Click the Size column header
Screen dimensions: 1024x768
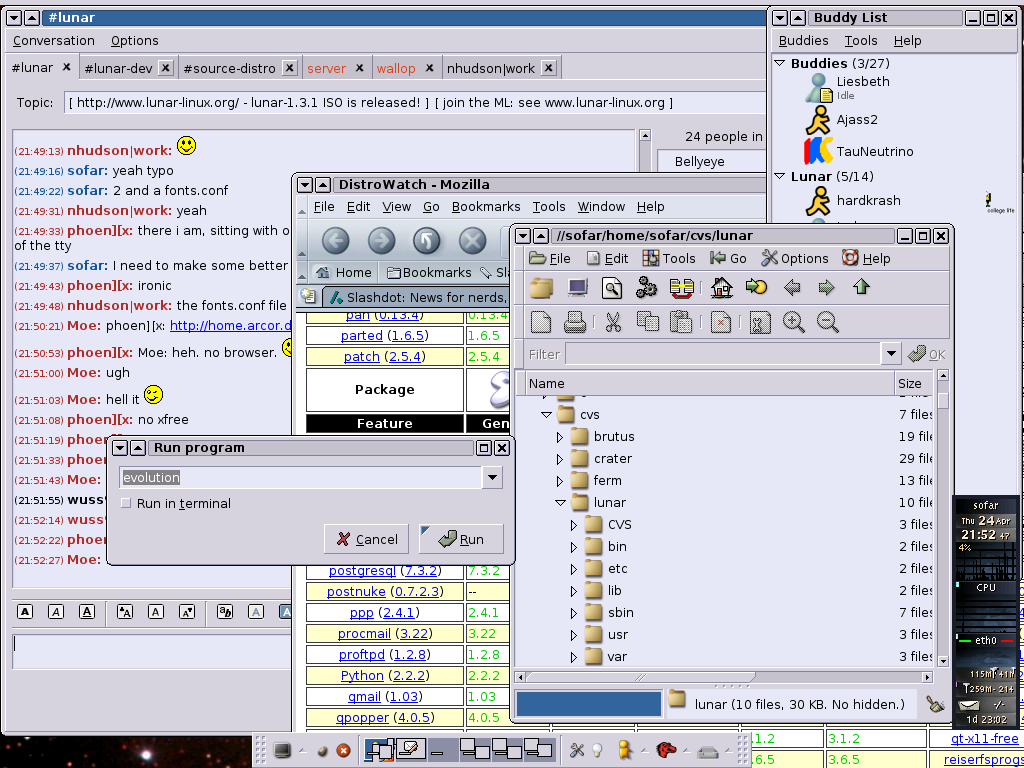click(910, 383)
